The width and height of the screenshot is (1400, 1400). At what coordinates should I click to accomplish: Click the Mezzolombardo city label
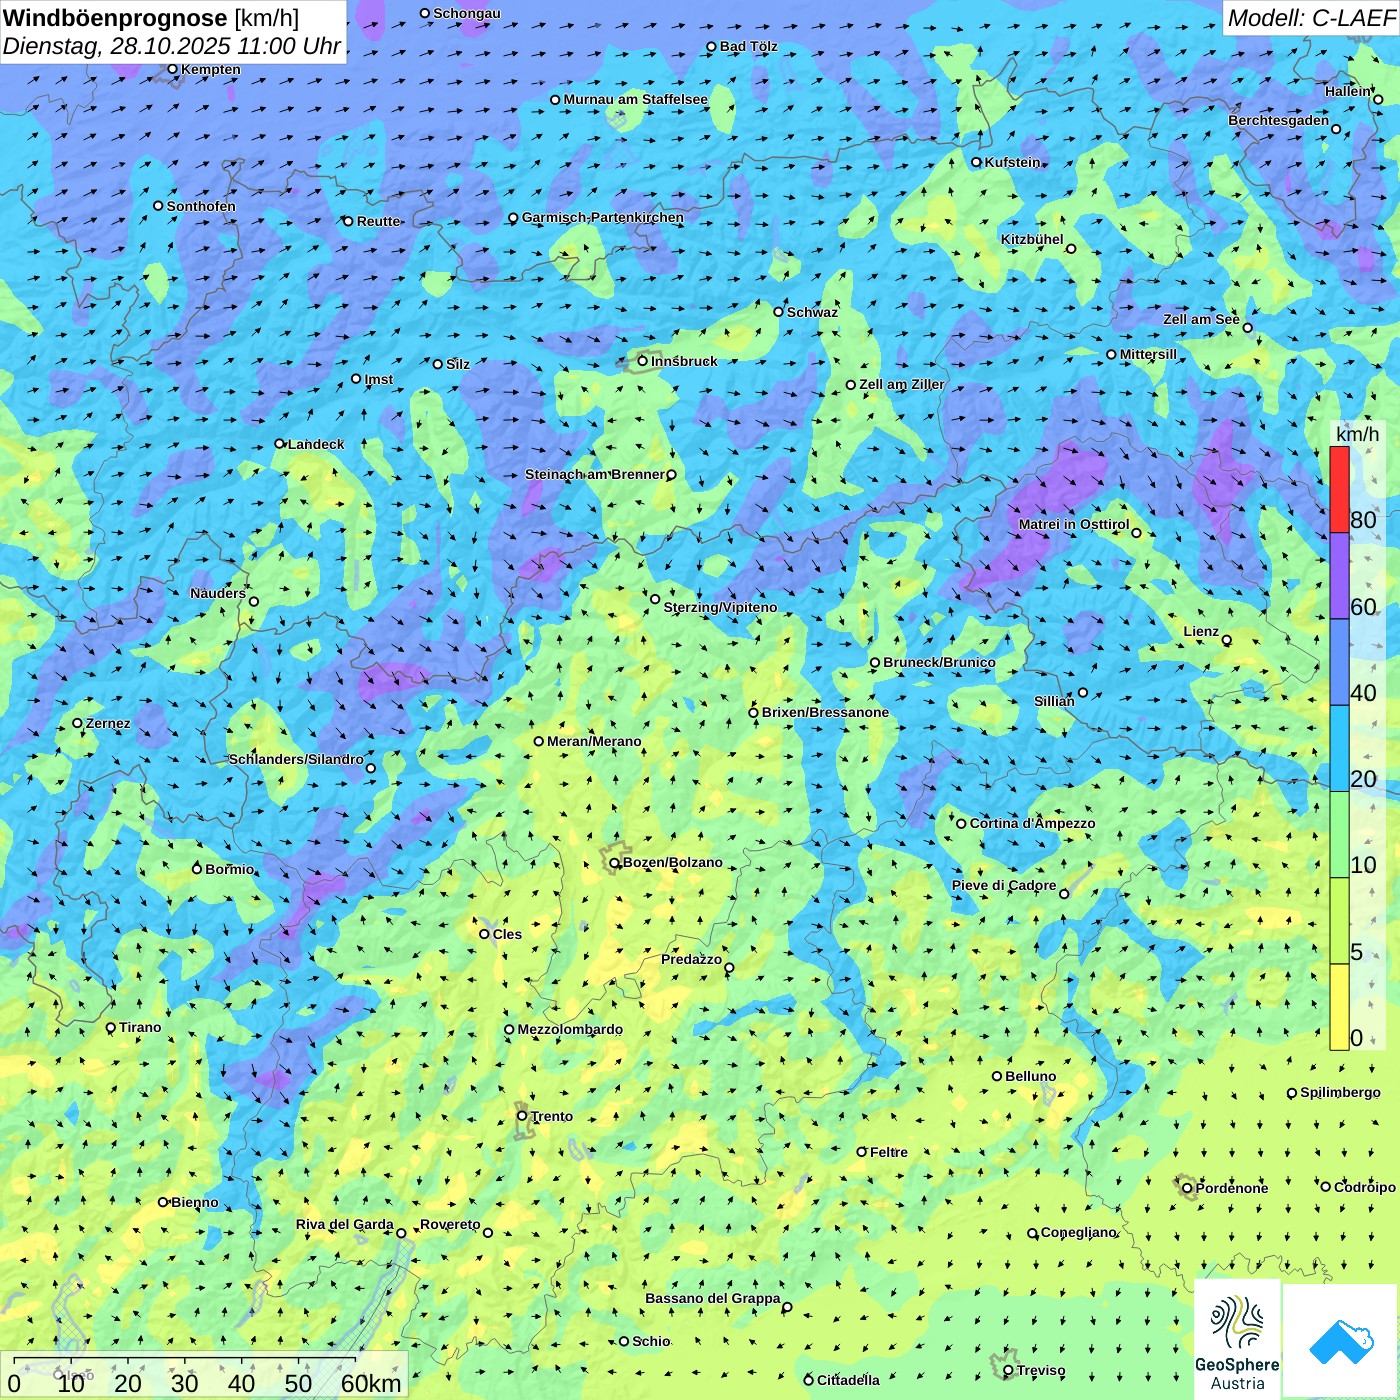570,1029
